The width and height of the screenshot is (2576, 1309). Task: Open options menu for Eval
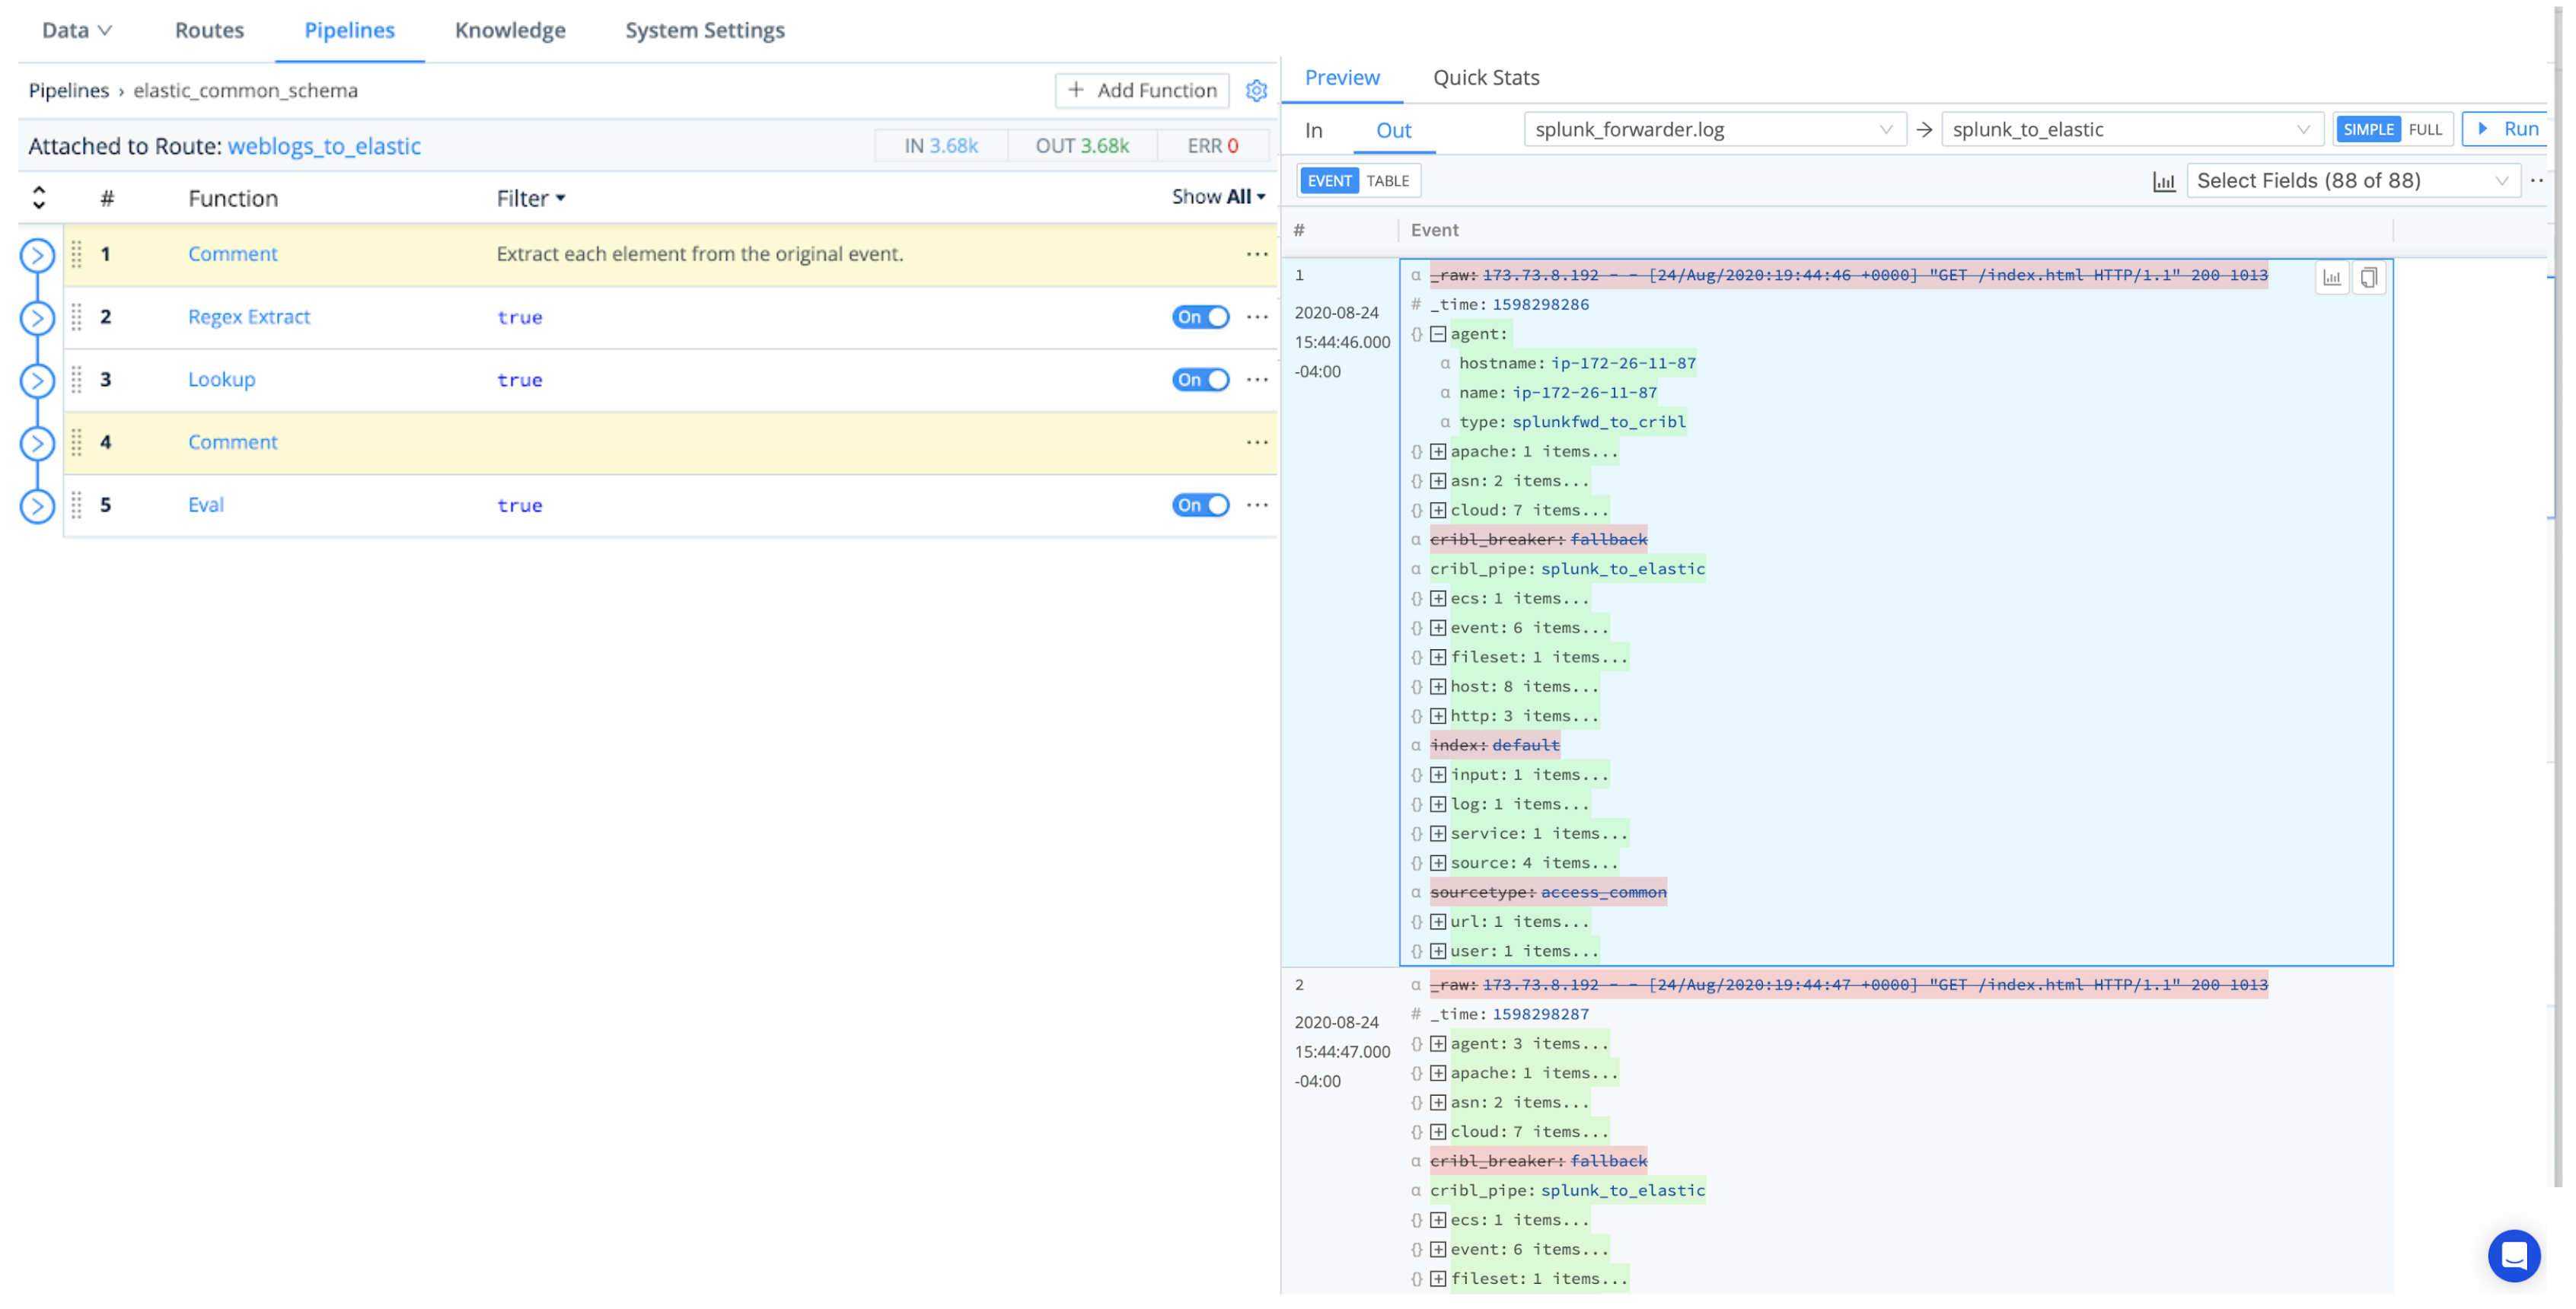(x=1257, y=505)
